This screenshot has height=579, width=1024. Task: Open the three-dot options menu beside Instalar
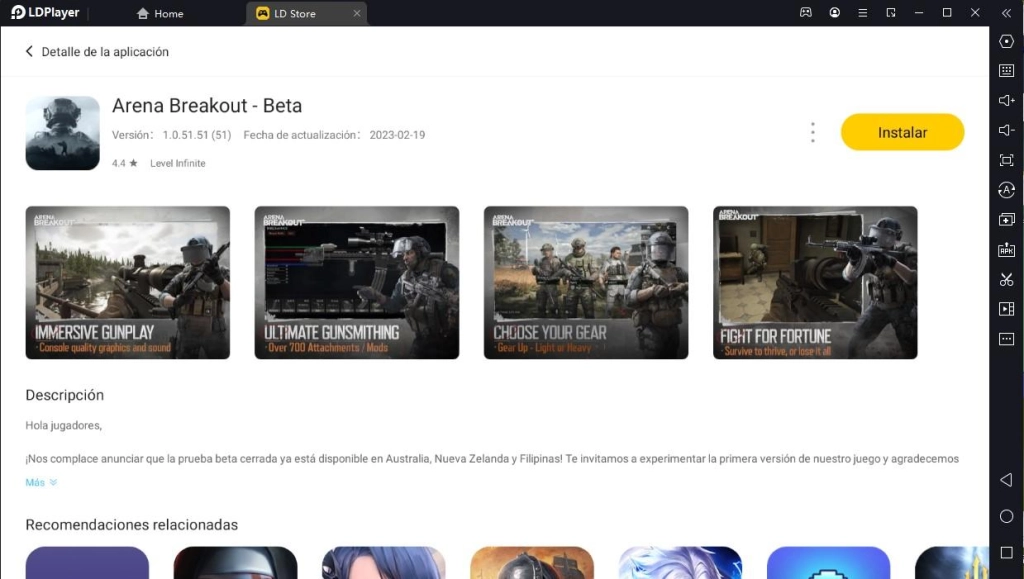tap(812, 133)
